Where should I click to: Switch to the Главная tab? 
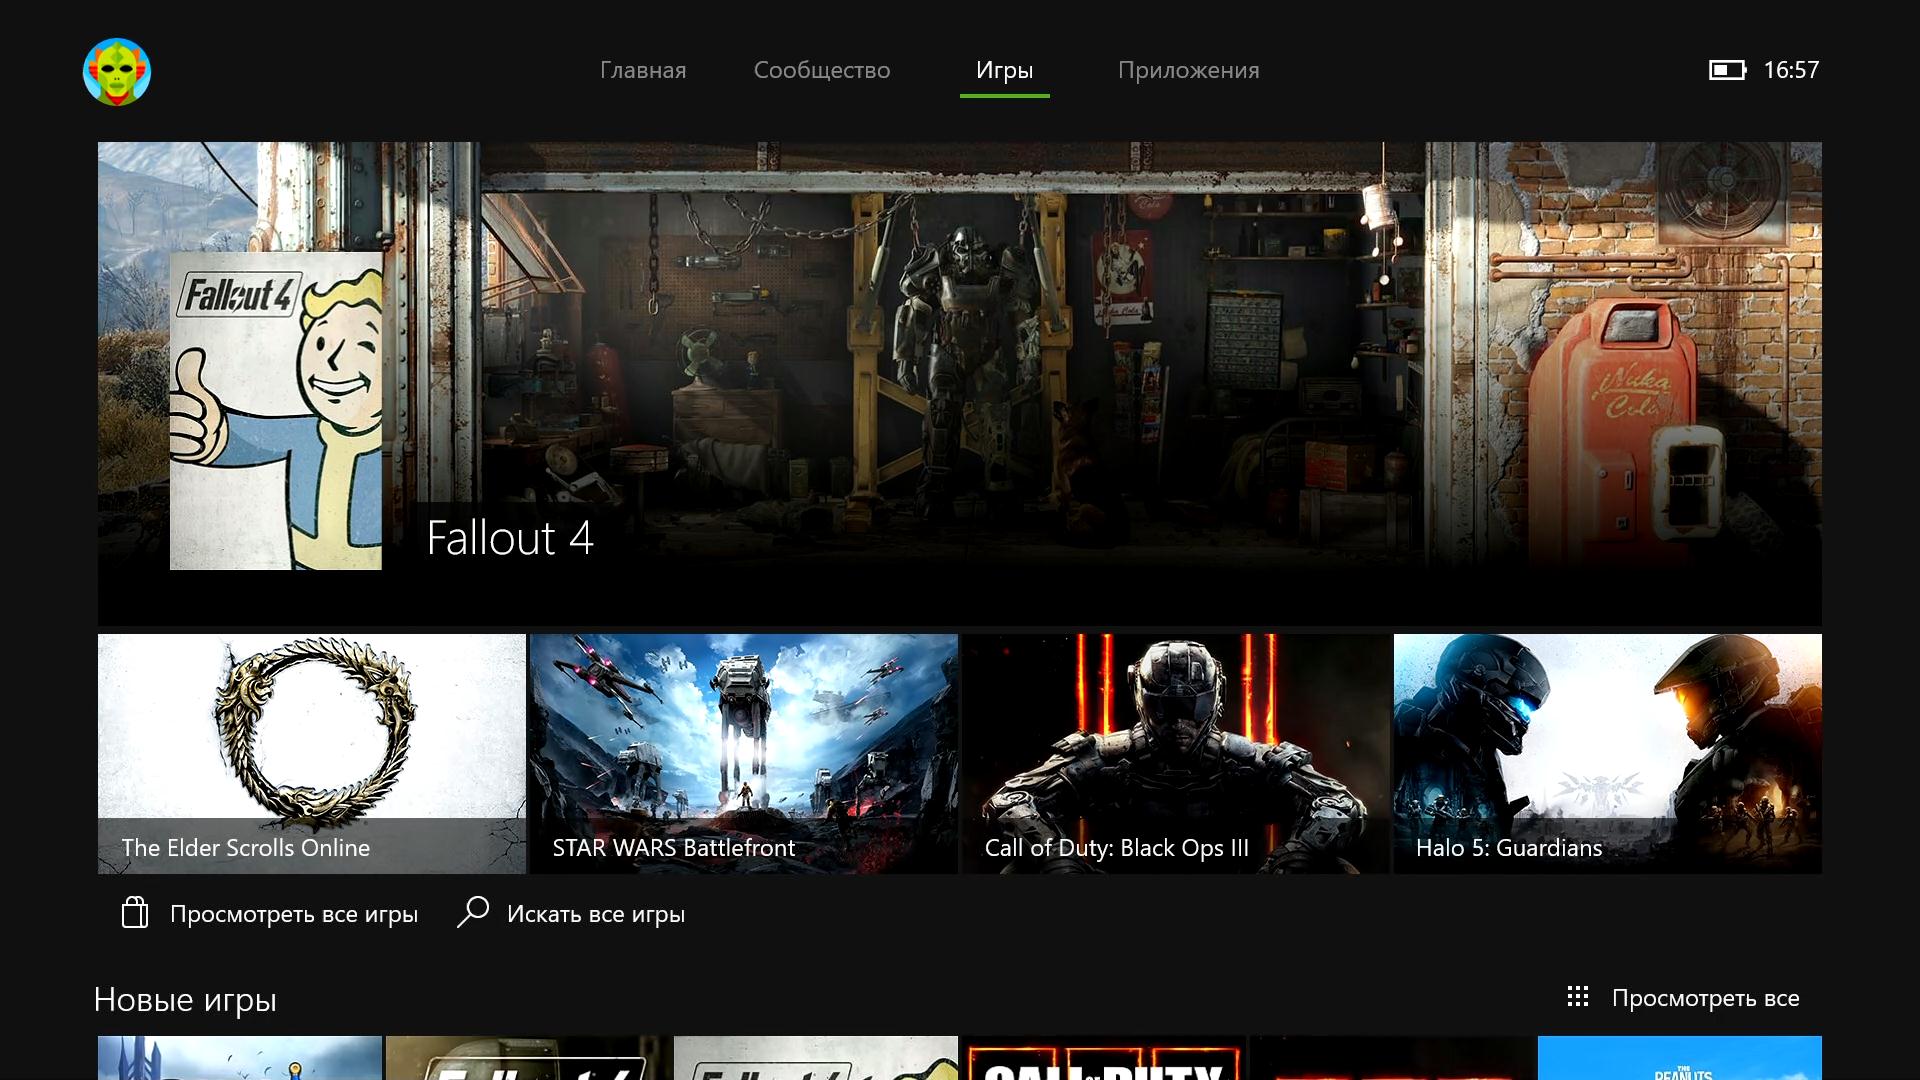point(643,70)
